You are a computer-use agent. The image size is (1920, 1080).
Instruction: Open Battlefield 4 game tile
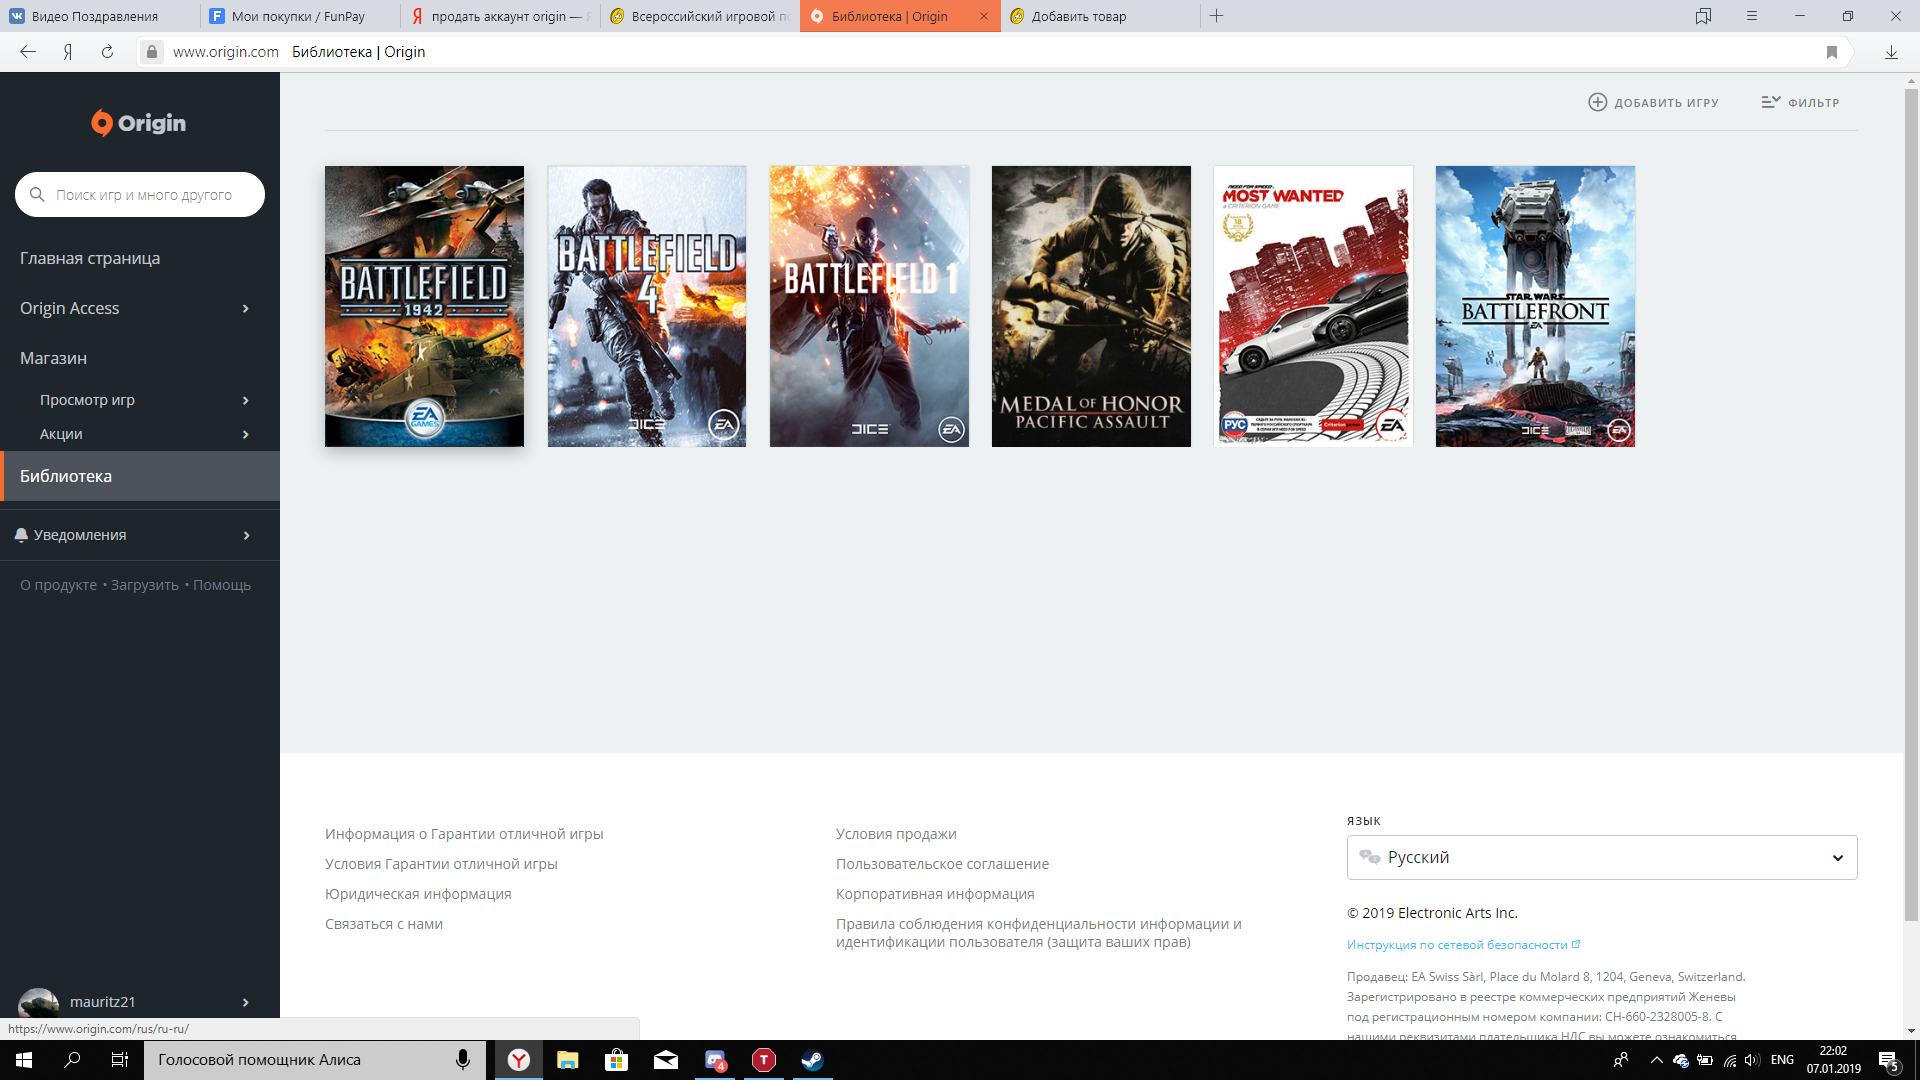coord(647,306)
